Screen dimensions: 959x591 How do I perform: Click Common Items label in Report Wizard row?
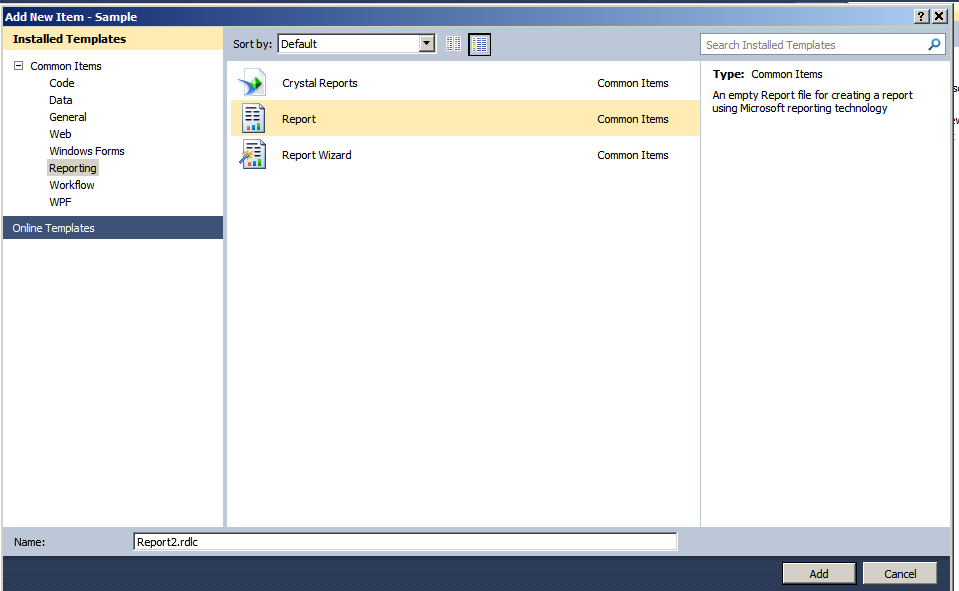click(632, 155)
